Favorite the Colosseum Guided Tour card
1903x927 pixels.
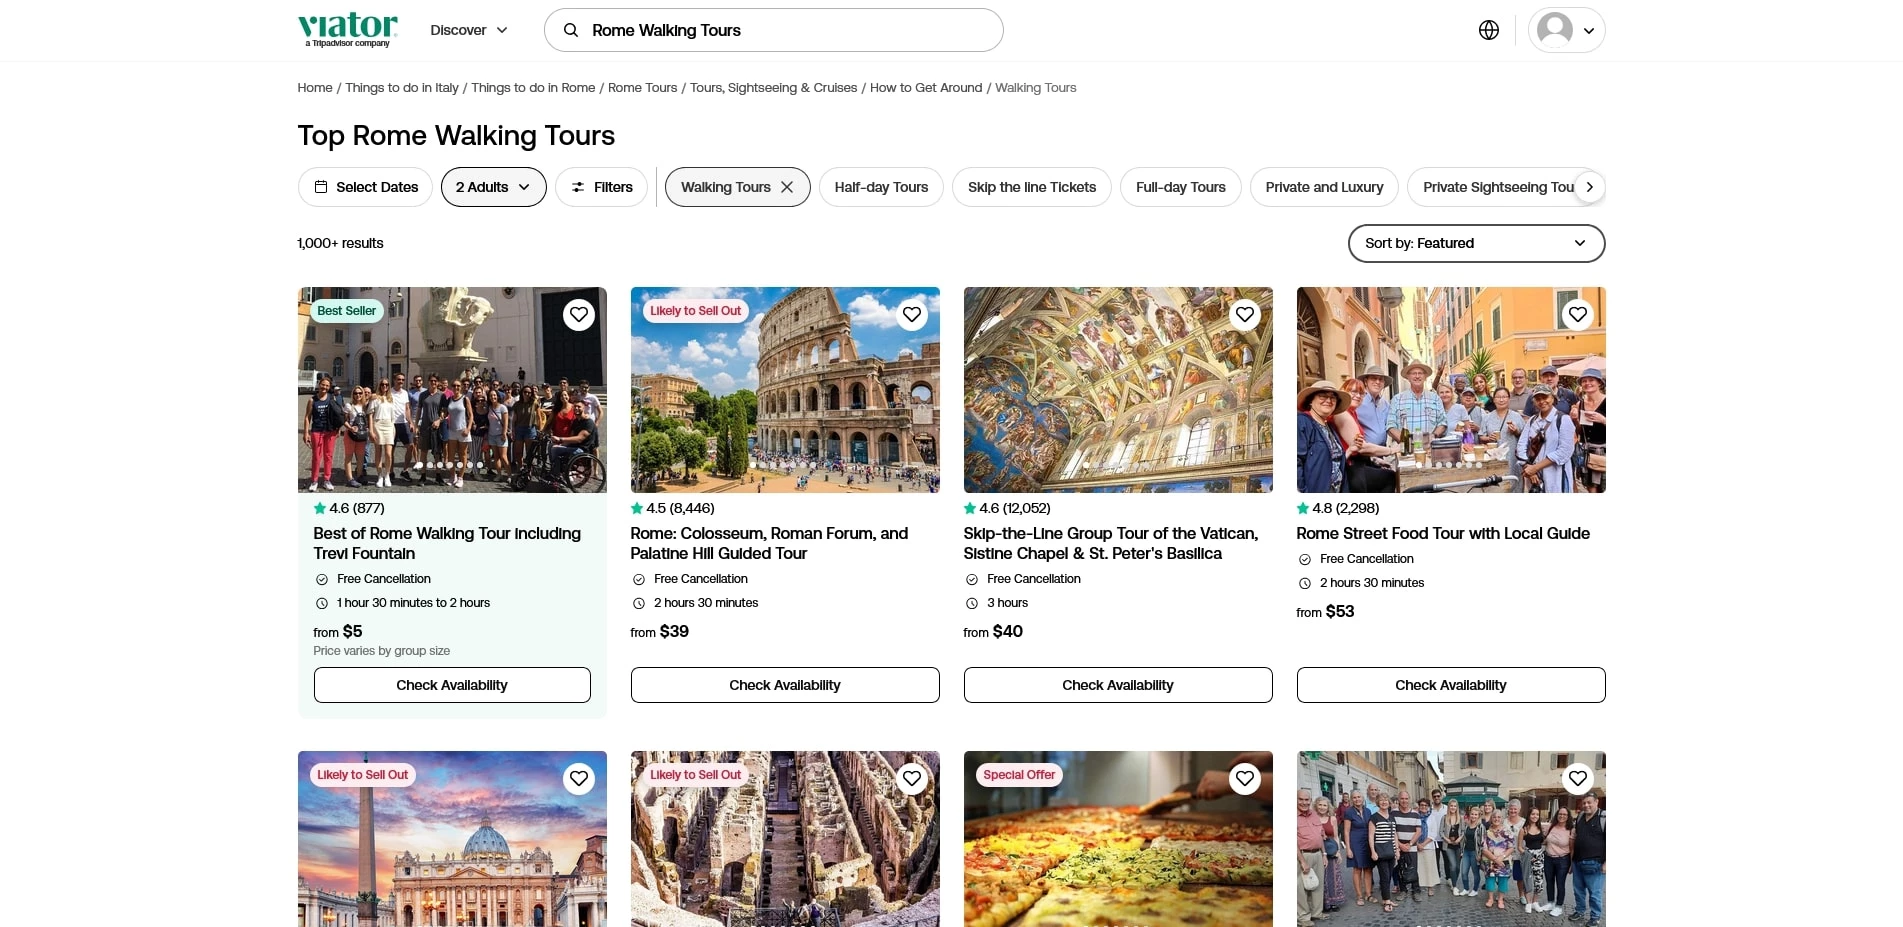point(911,315)
